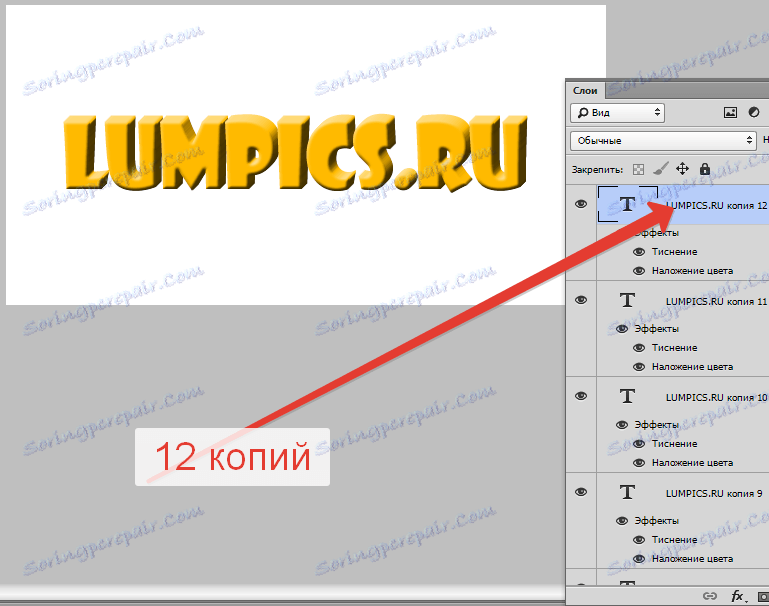769x606 pixels.
Task: Toggle Эффекты visibility on копия 10
Action: click(x=622, y=425)
